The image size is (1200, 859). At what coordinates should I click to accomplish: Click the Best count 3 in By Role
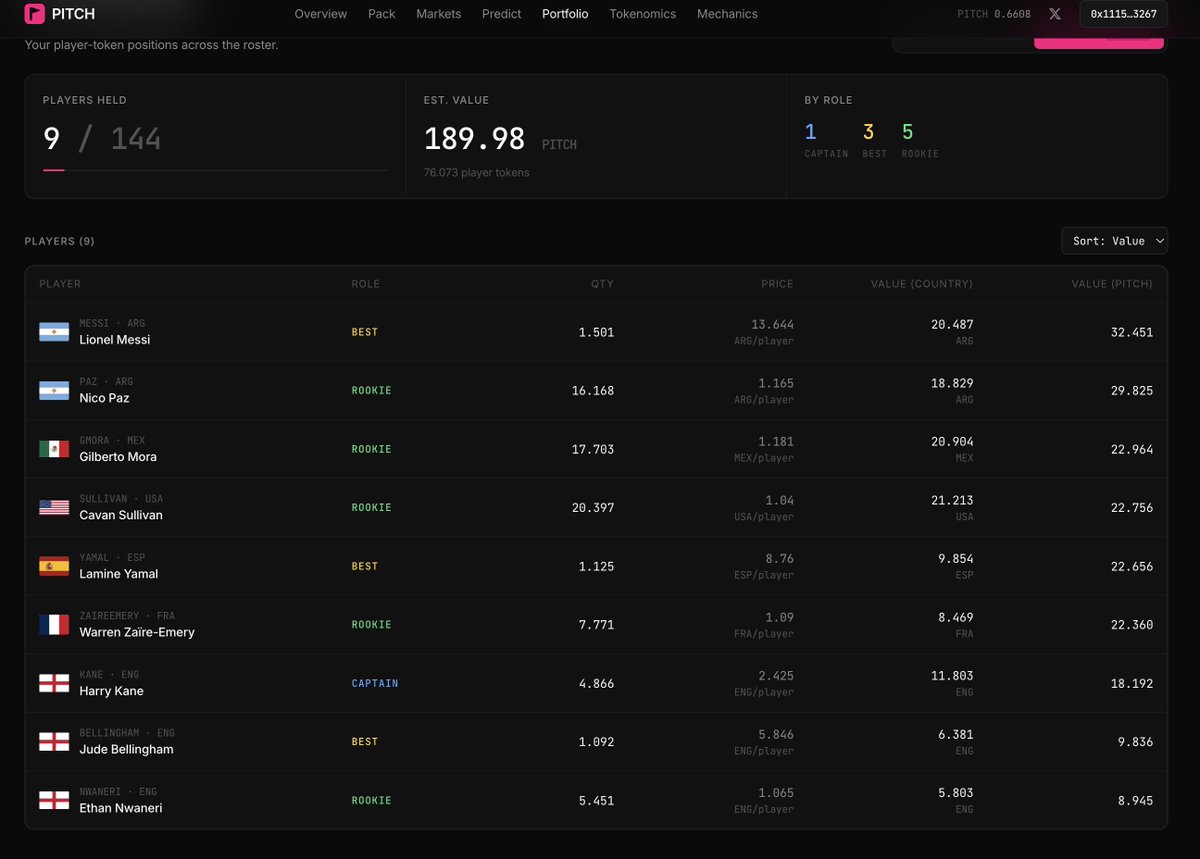pyautogui.click(x=868, y=132)
